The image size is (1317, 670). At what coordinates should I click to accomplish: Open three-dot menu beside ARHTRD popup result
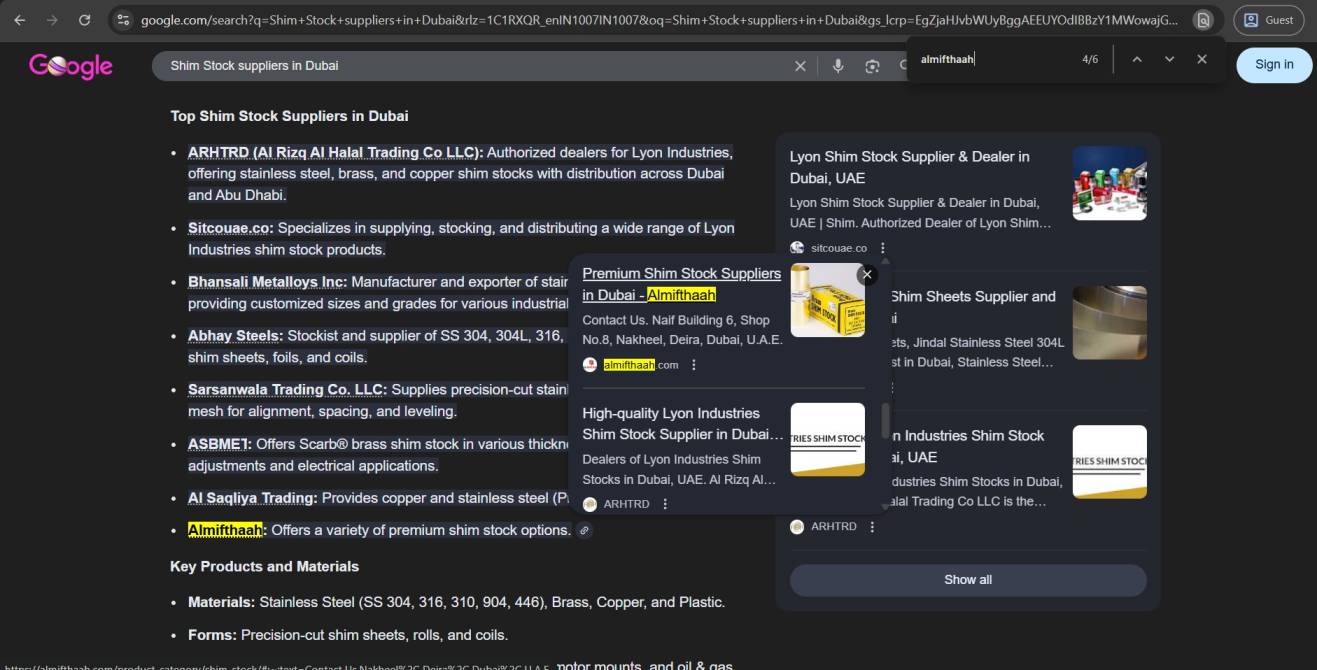click(665, 504)
